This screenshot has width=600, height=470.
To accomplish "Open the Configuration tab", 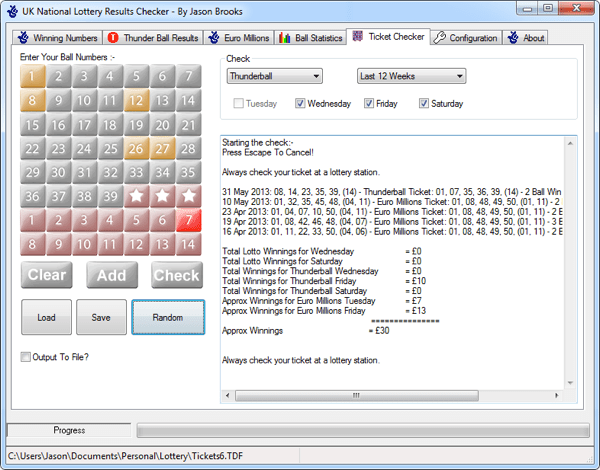I will coord(466,38).
